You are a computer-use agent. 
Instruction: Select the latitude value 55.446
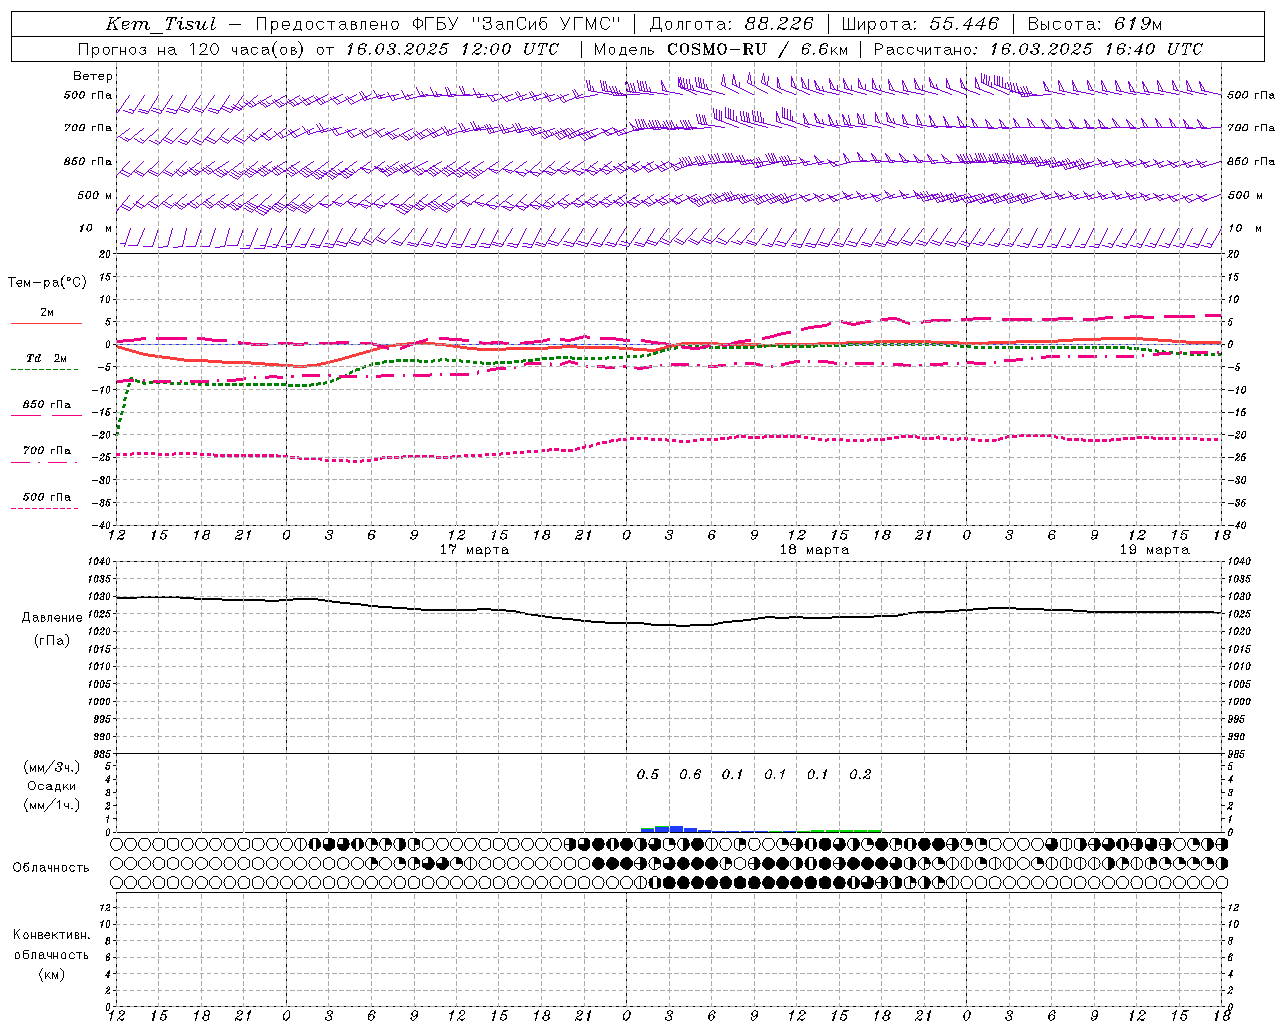pos(964,24)
